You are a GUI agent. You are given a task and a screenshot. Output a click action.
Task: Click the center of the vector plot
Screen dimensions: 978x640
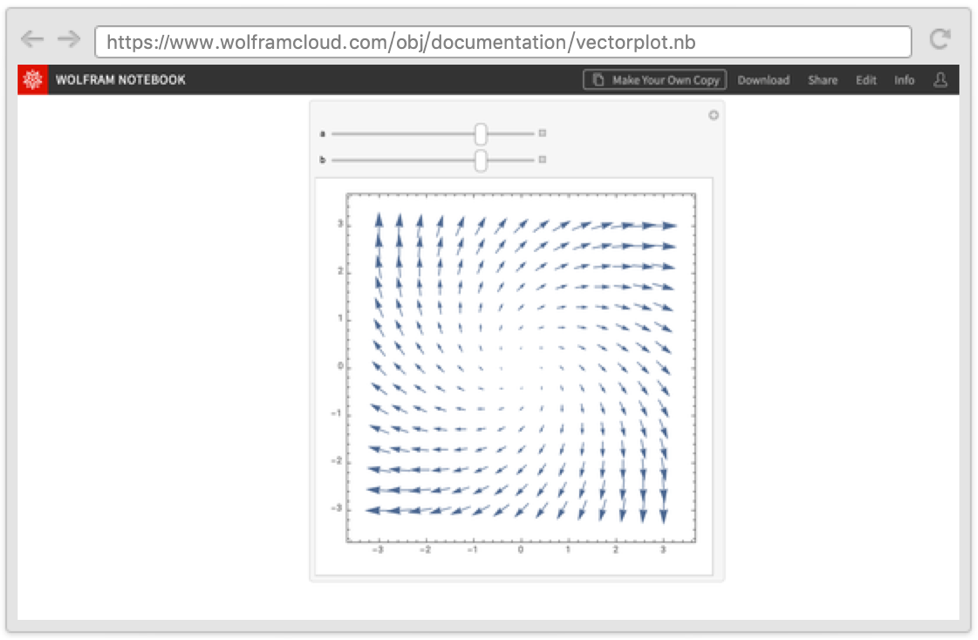(x=520, y=368)
